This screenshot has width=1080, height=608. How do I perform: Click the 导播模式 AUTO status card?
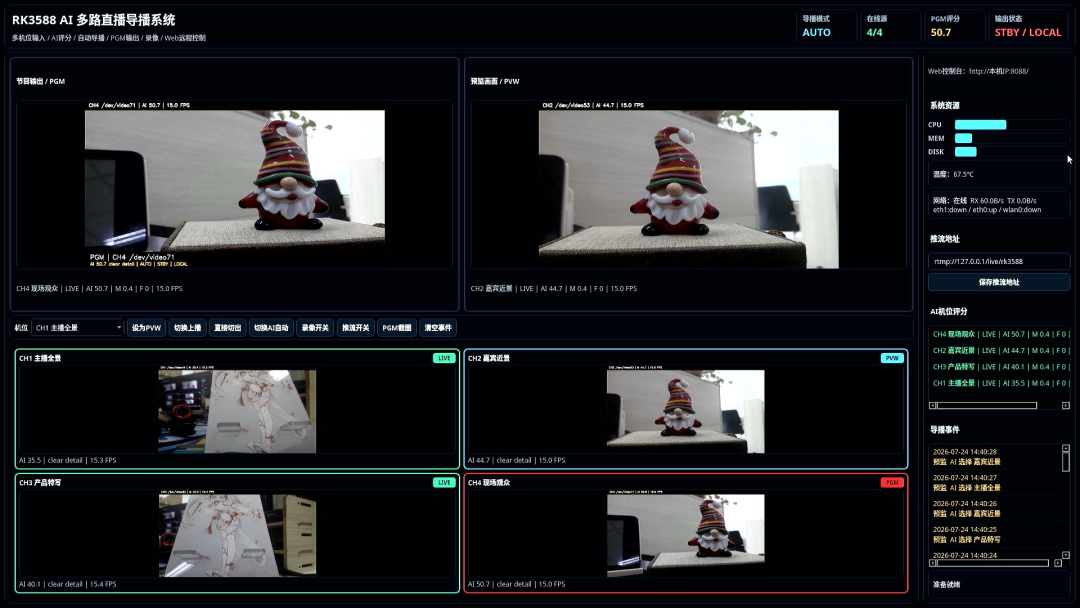tap(827, 26)
